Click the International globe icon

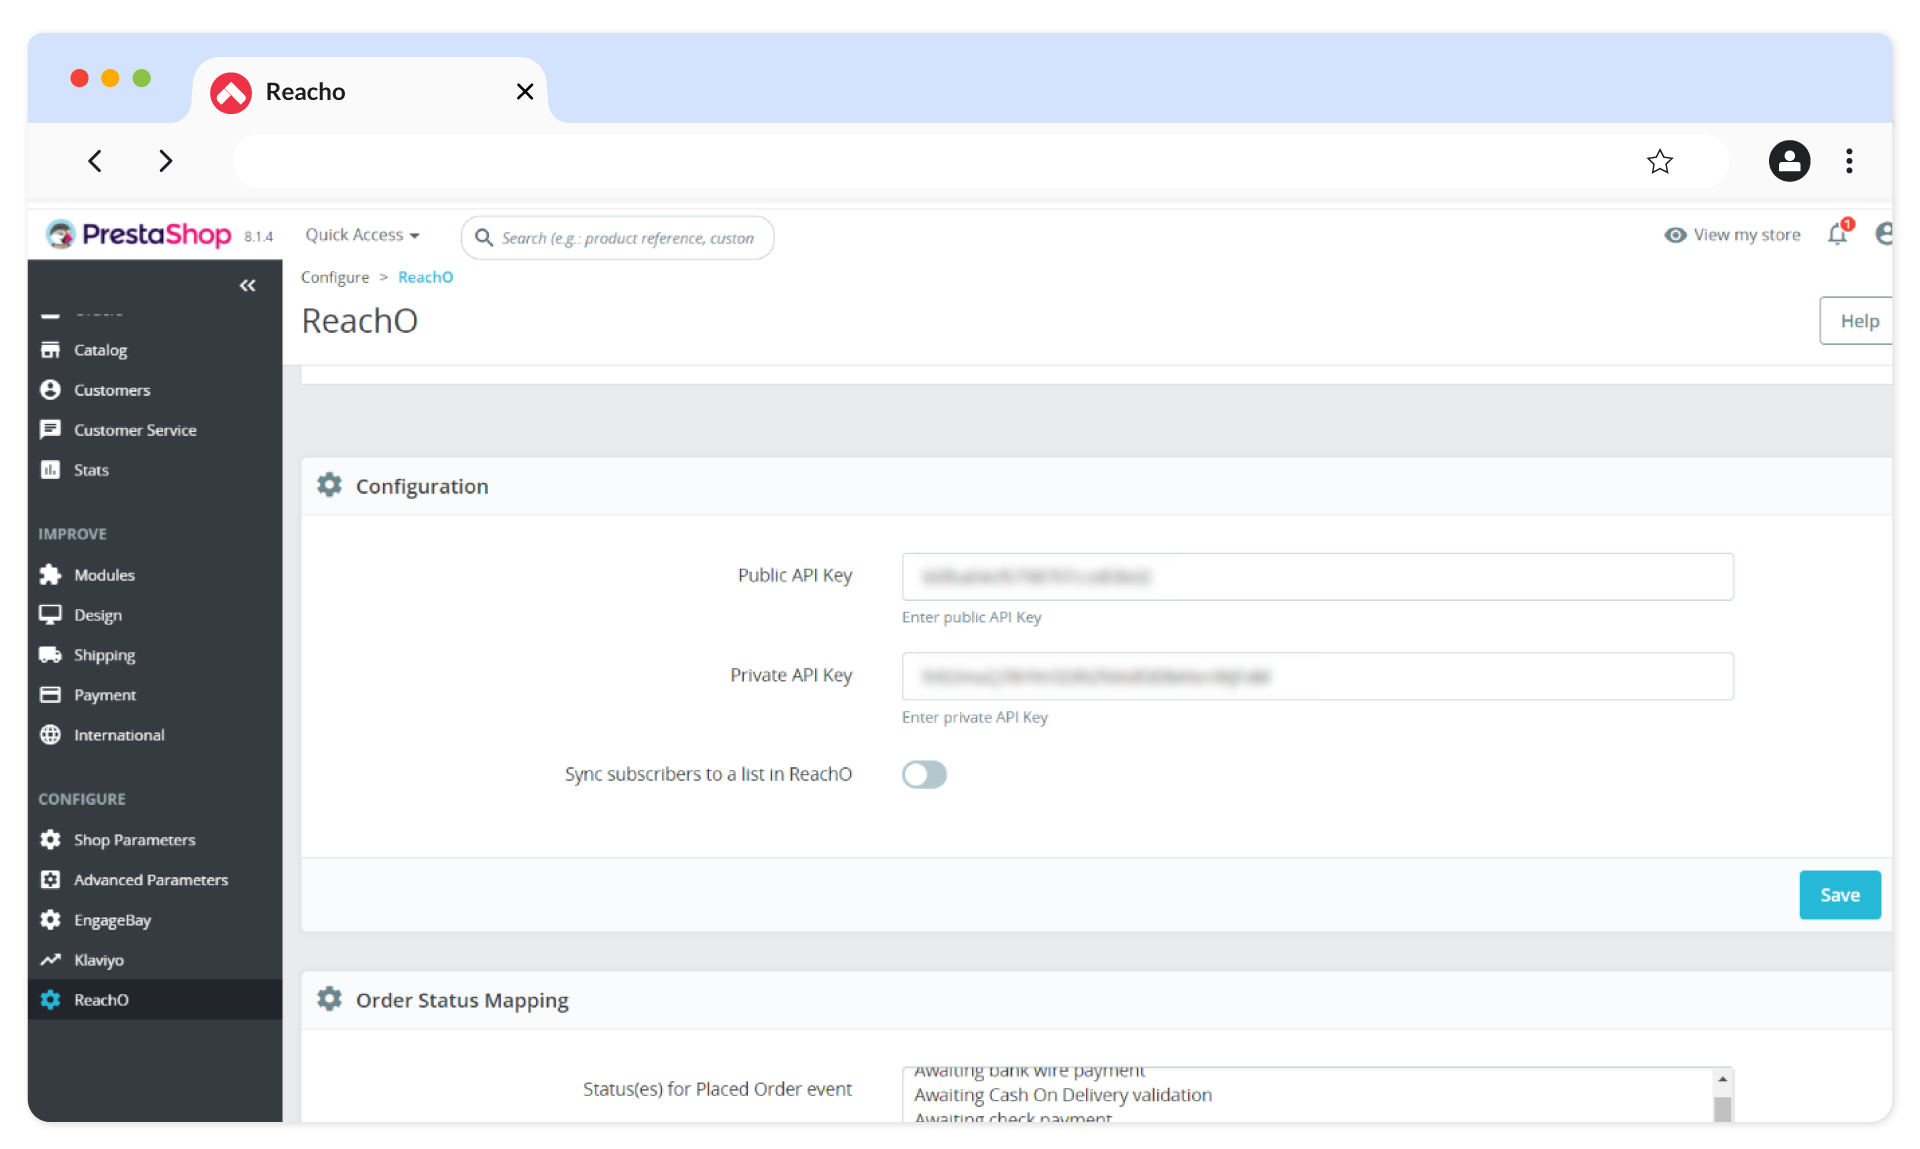[50, 735]
